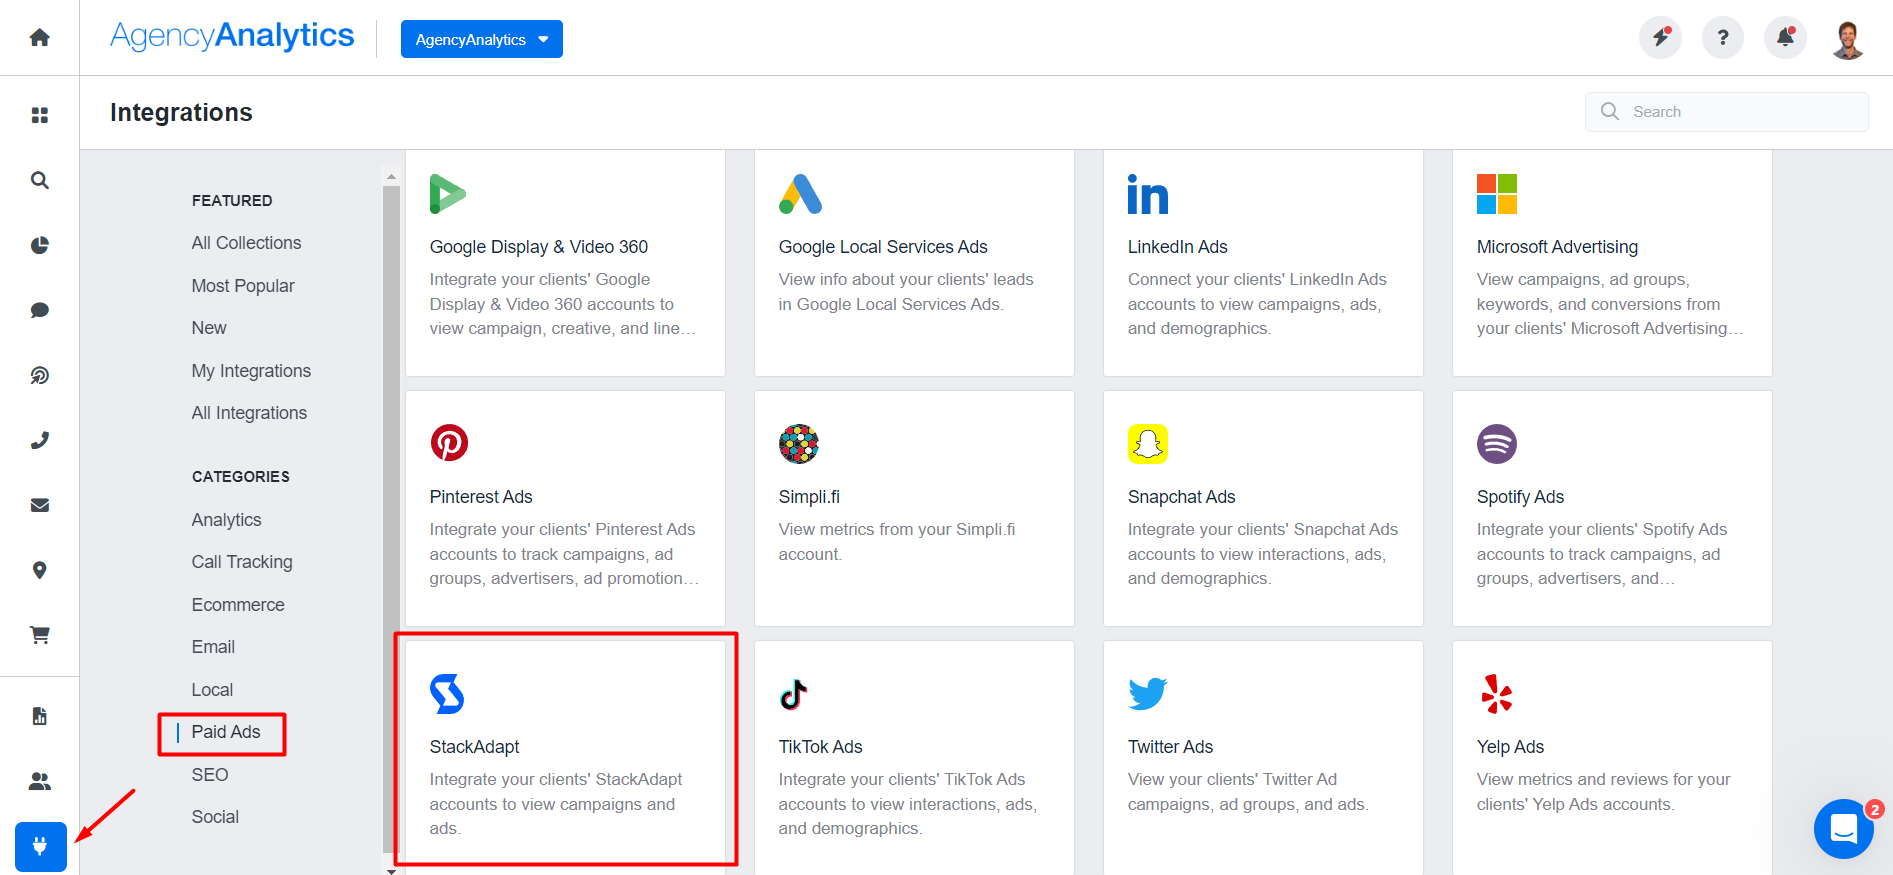Click the TikTok Ads logo
1893x875 pixels.
point(793,694)
